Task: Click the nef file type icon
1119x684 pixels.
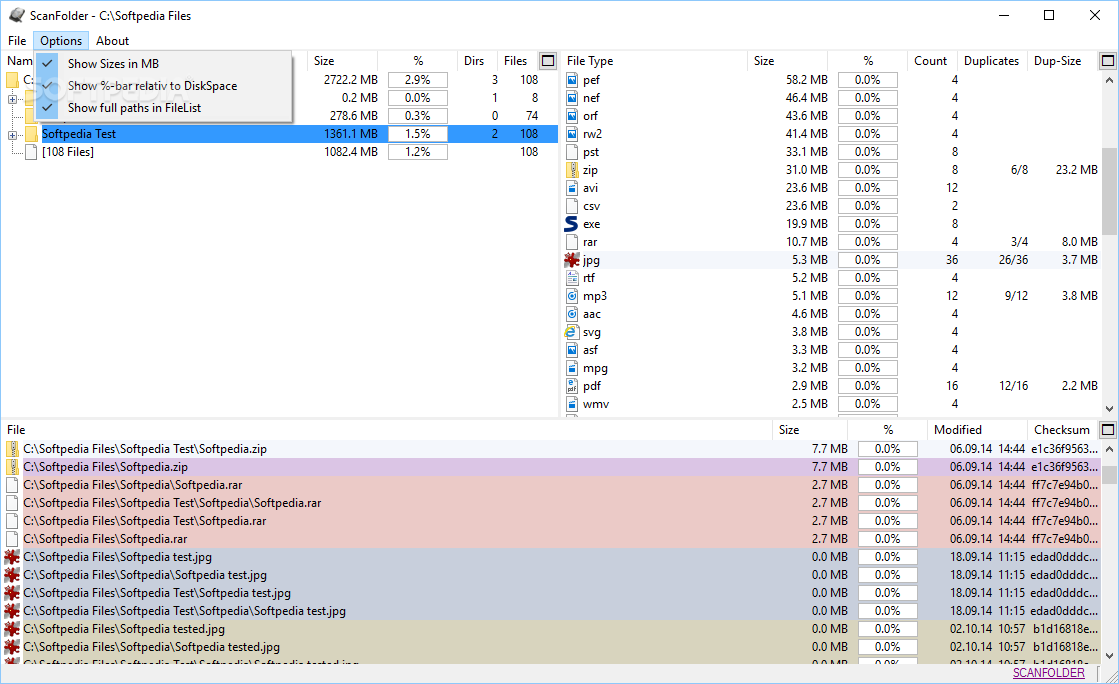Action: (x=572, y=98)
